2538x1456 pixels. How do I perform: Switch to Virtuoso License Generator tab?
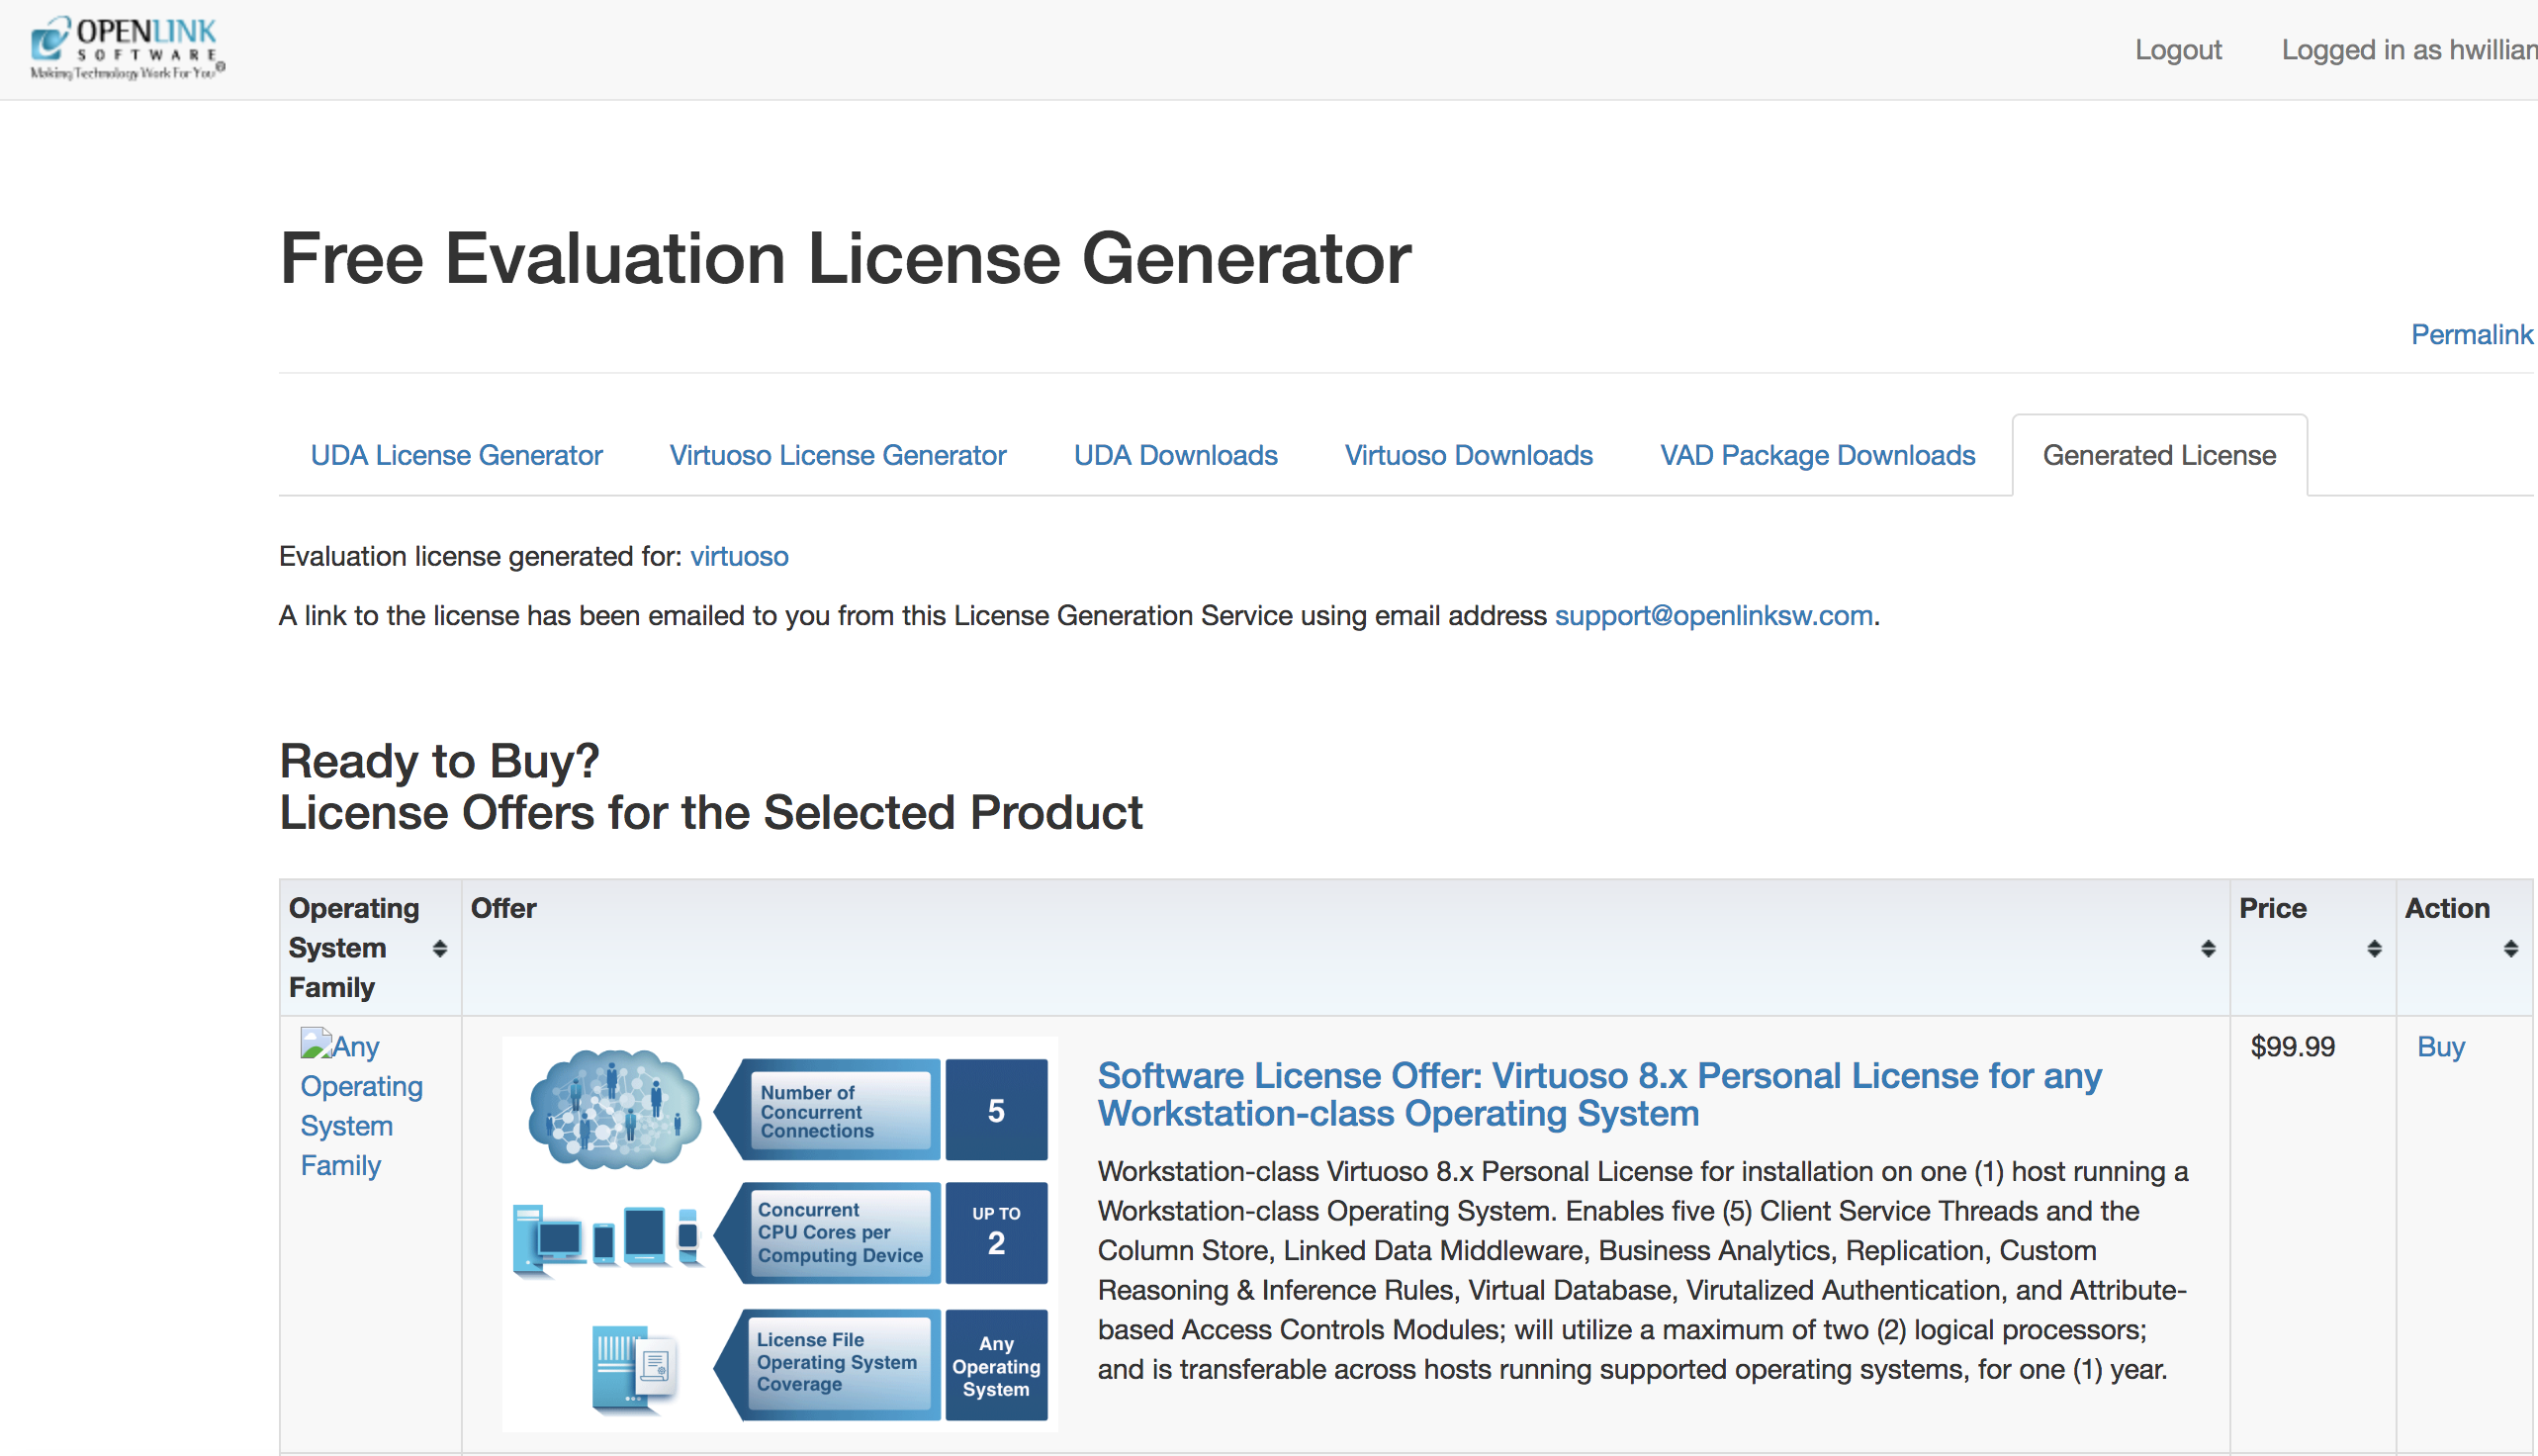(x=837, y=455)
